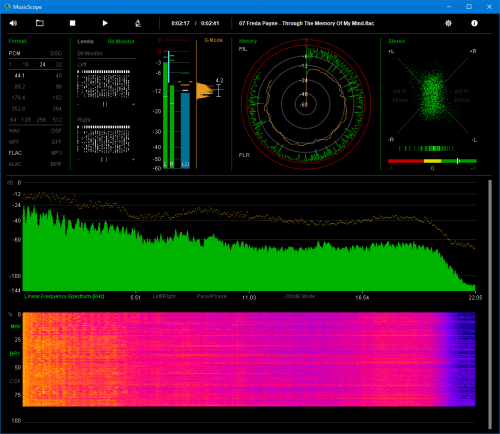Toggle the S-Mode loudness option
The height and width of the screenshot is (434, 500).
[213, 40]
